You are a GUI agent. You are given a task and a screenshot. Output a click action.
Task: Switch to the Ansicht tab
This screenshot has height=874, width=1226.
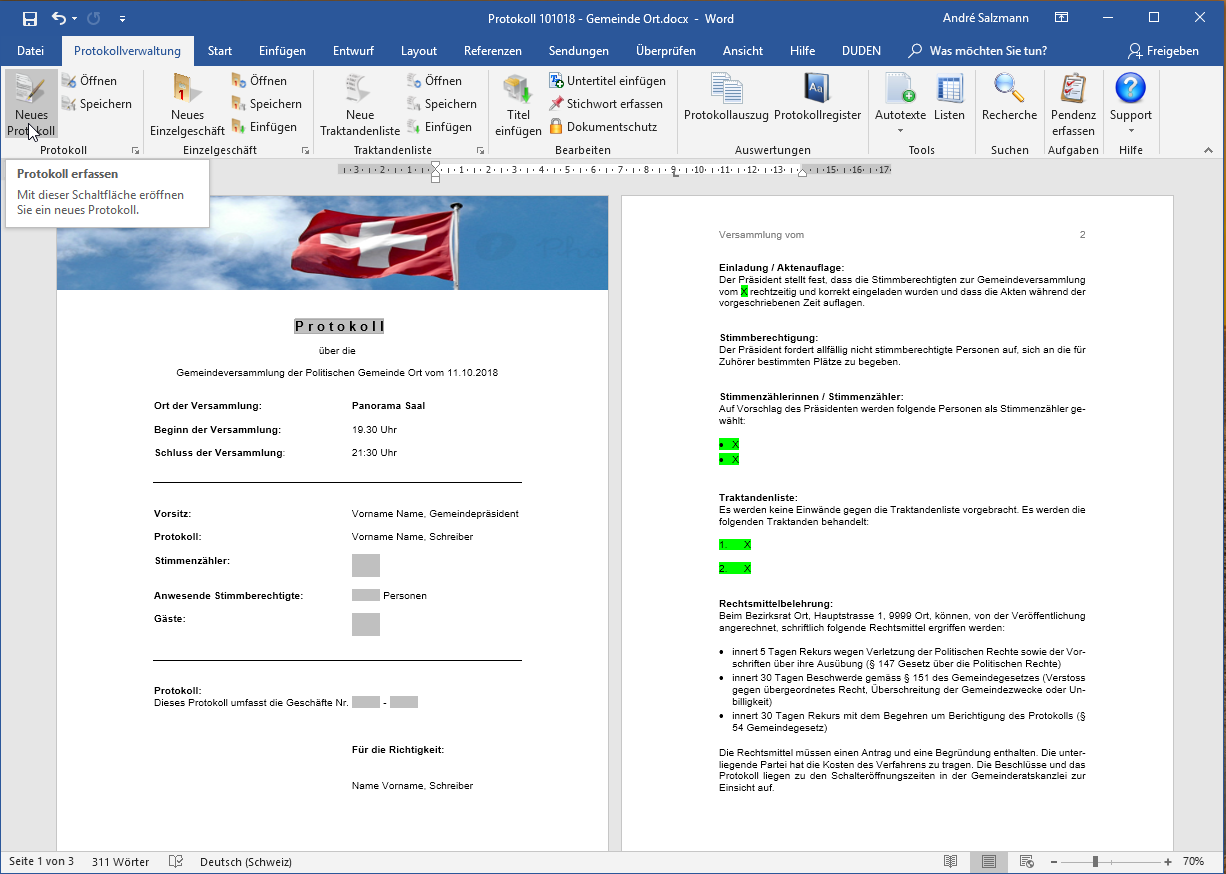pyautogui.click(x=743, y=51)
